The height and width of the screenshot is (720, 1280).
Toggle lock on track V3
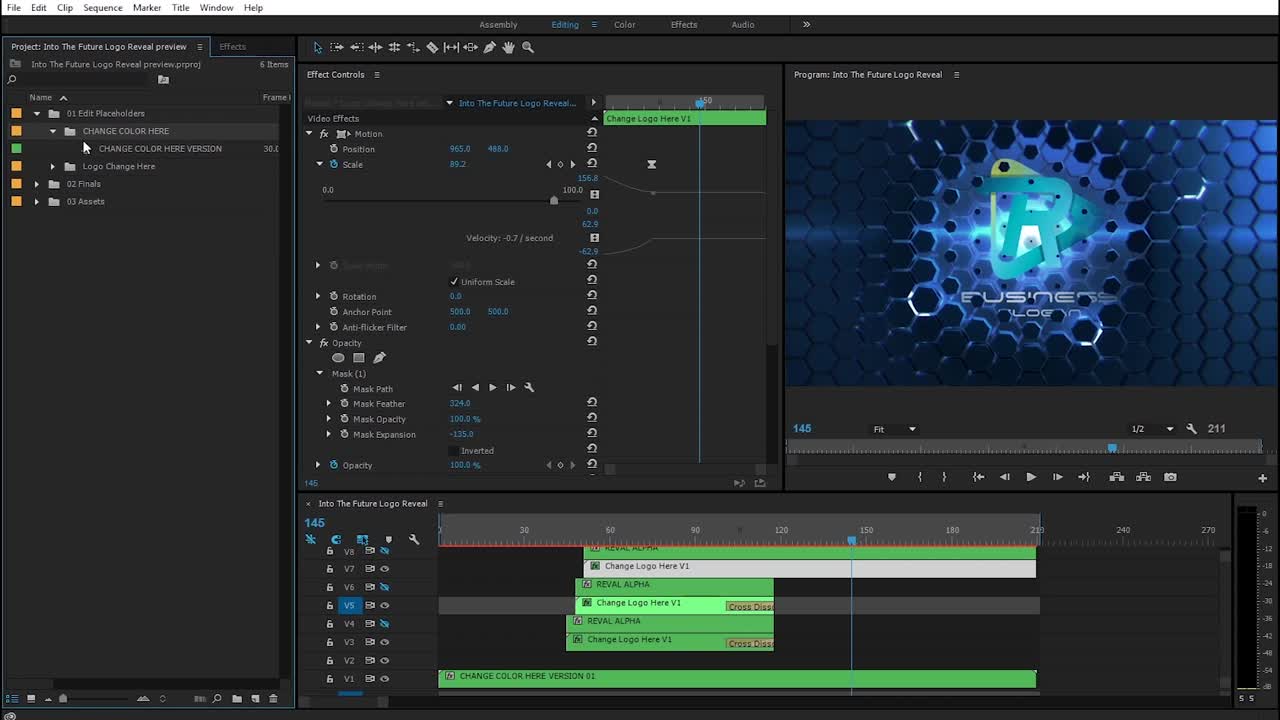point(330,642)
